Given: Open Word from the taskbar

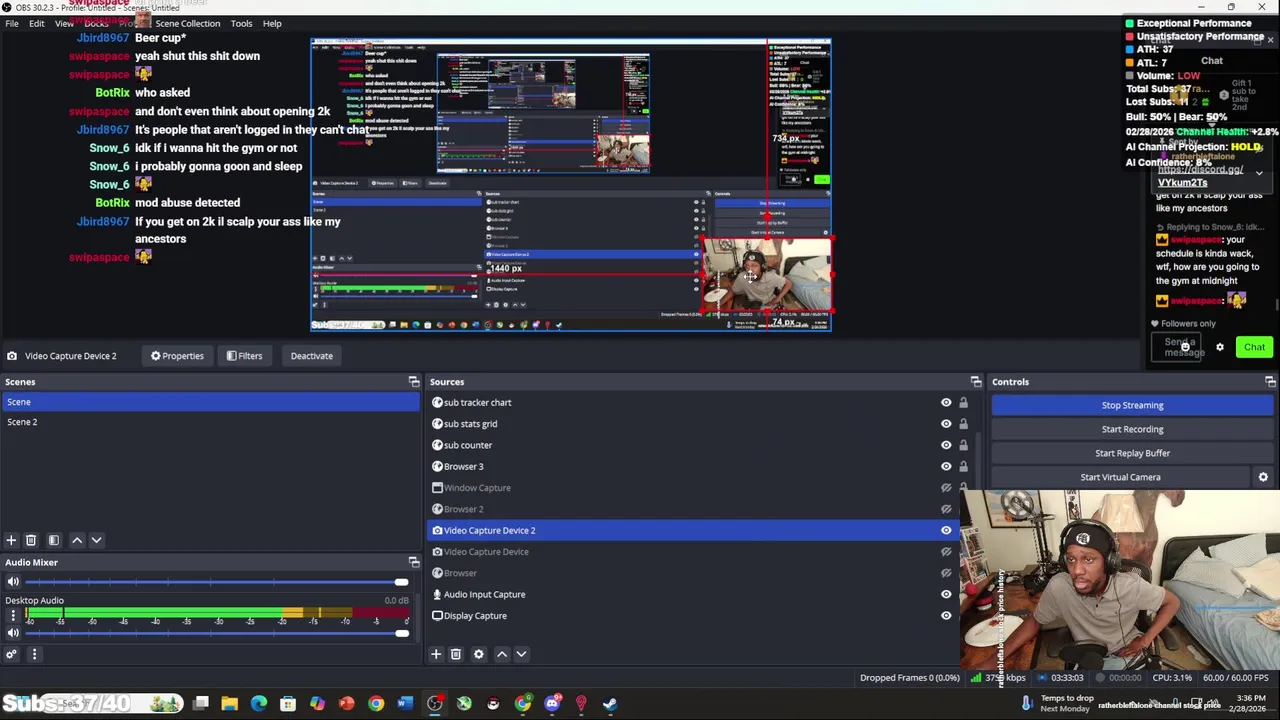Looking at the screenshot, I should tap(405, 704).
